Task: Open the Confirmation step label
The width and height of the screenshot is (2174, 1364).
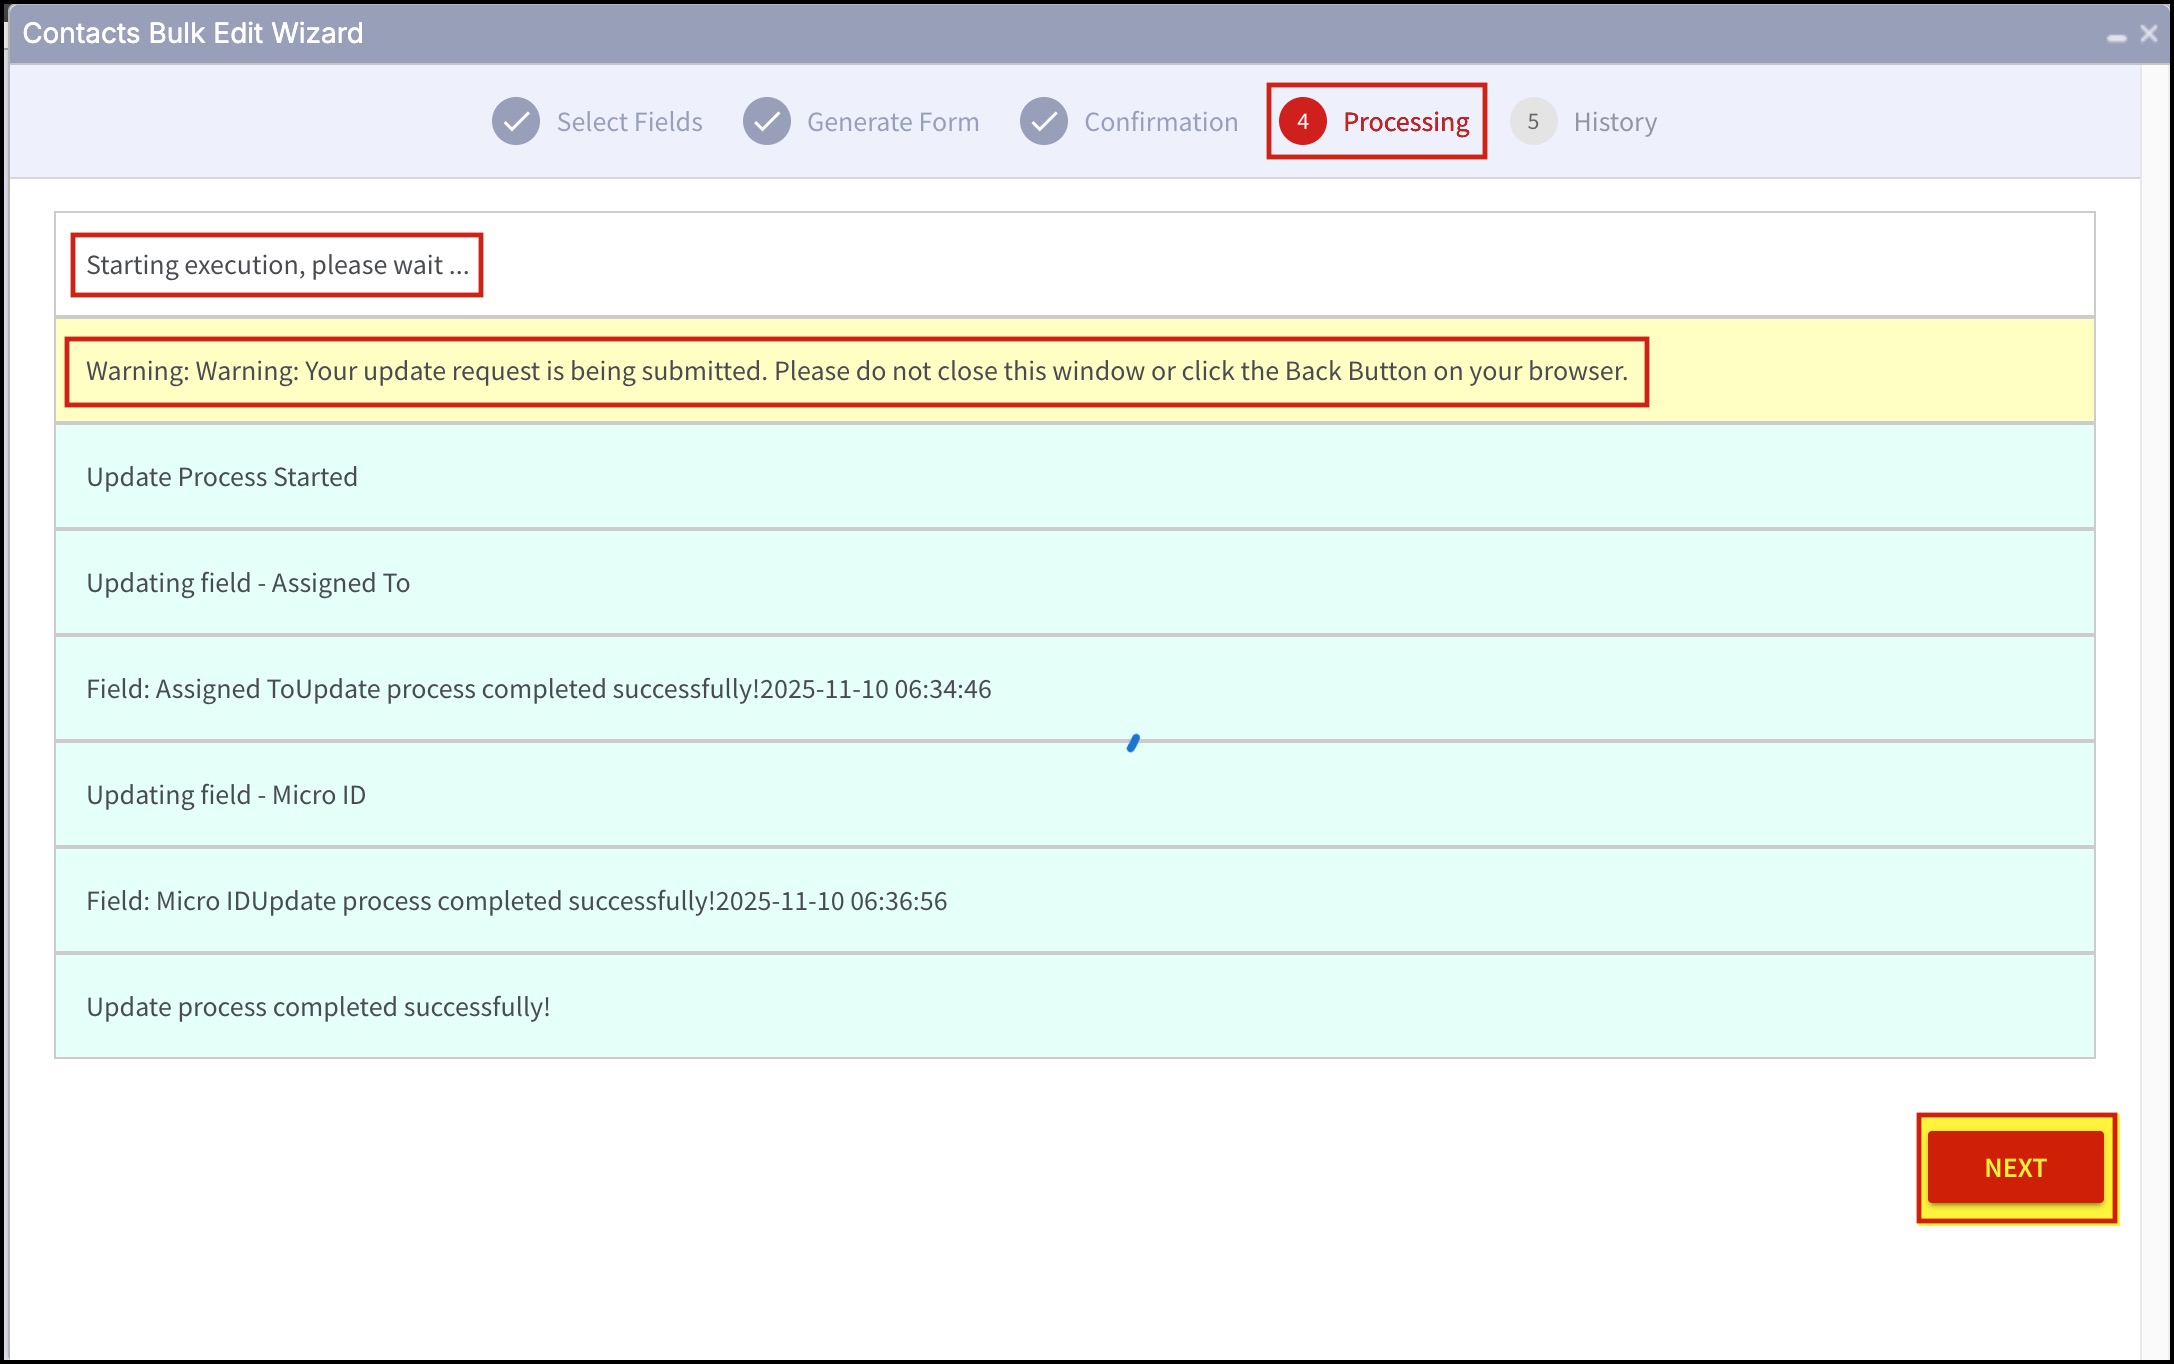Action: click(1160, 122)
